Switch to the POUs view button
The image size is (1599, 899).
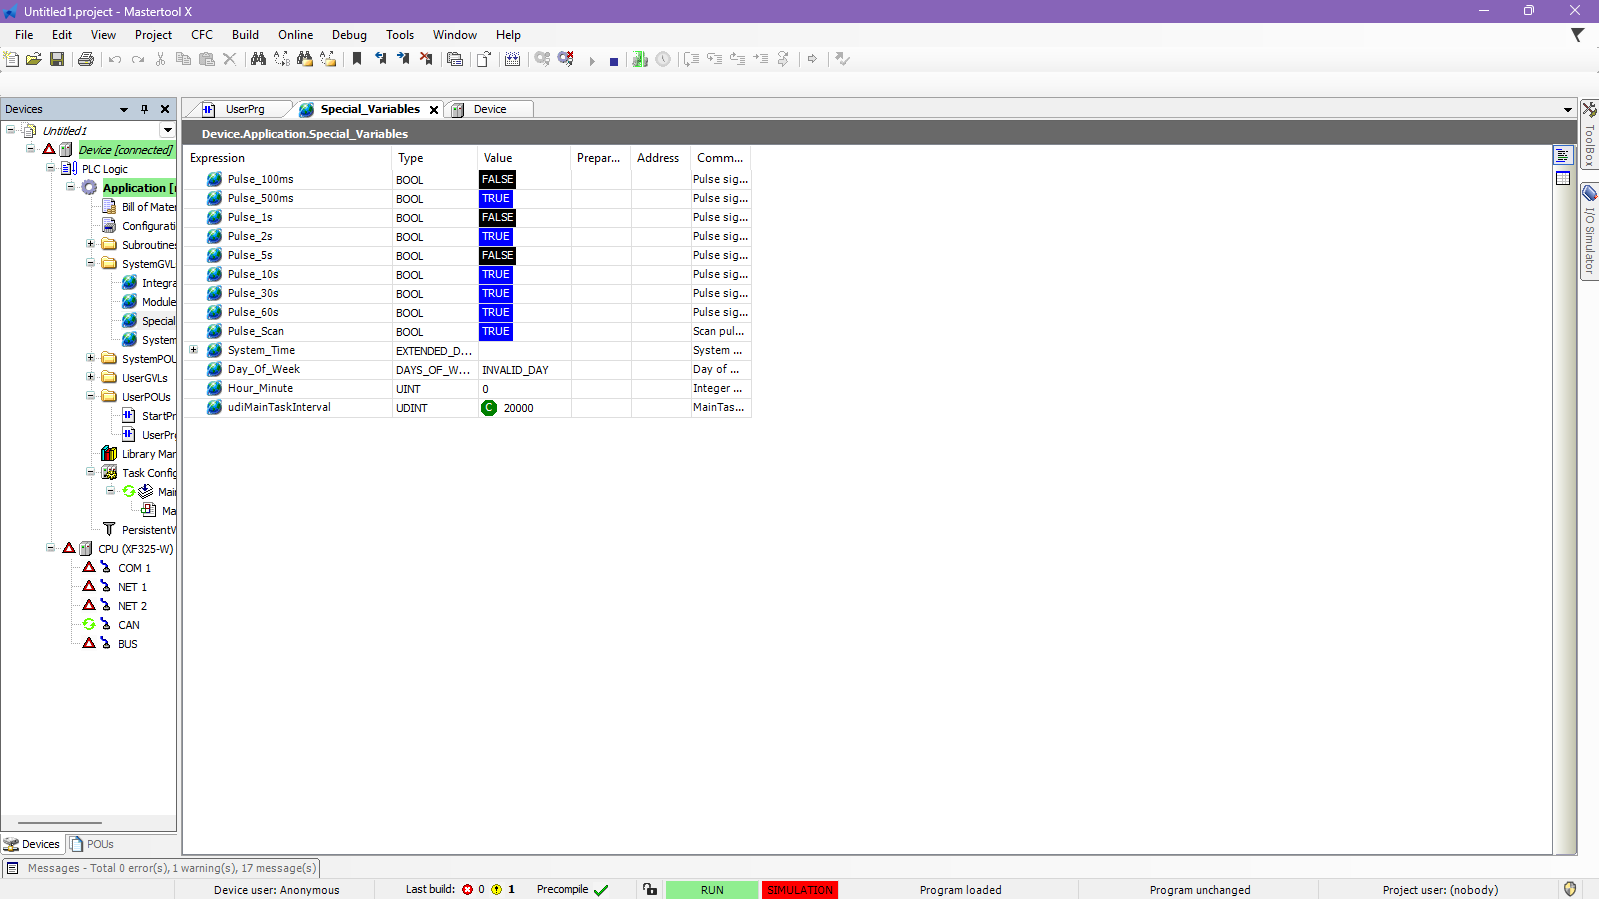(92, 844)
